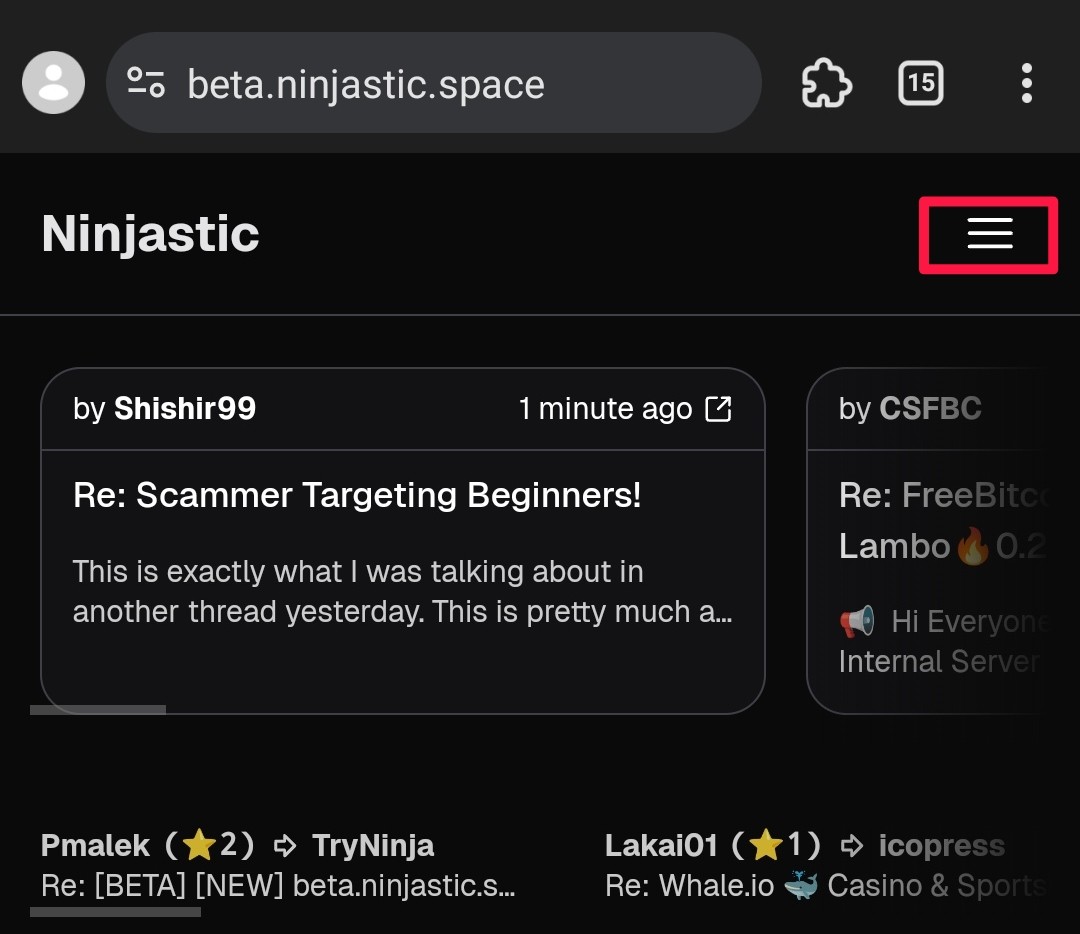Open the CSFBC author link
Screen dimensions: 1080x934
930,408
